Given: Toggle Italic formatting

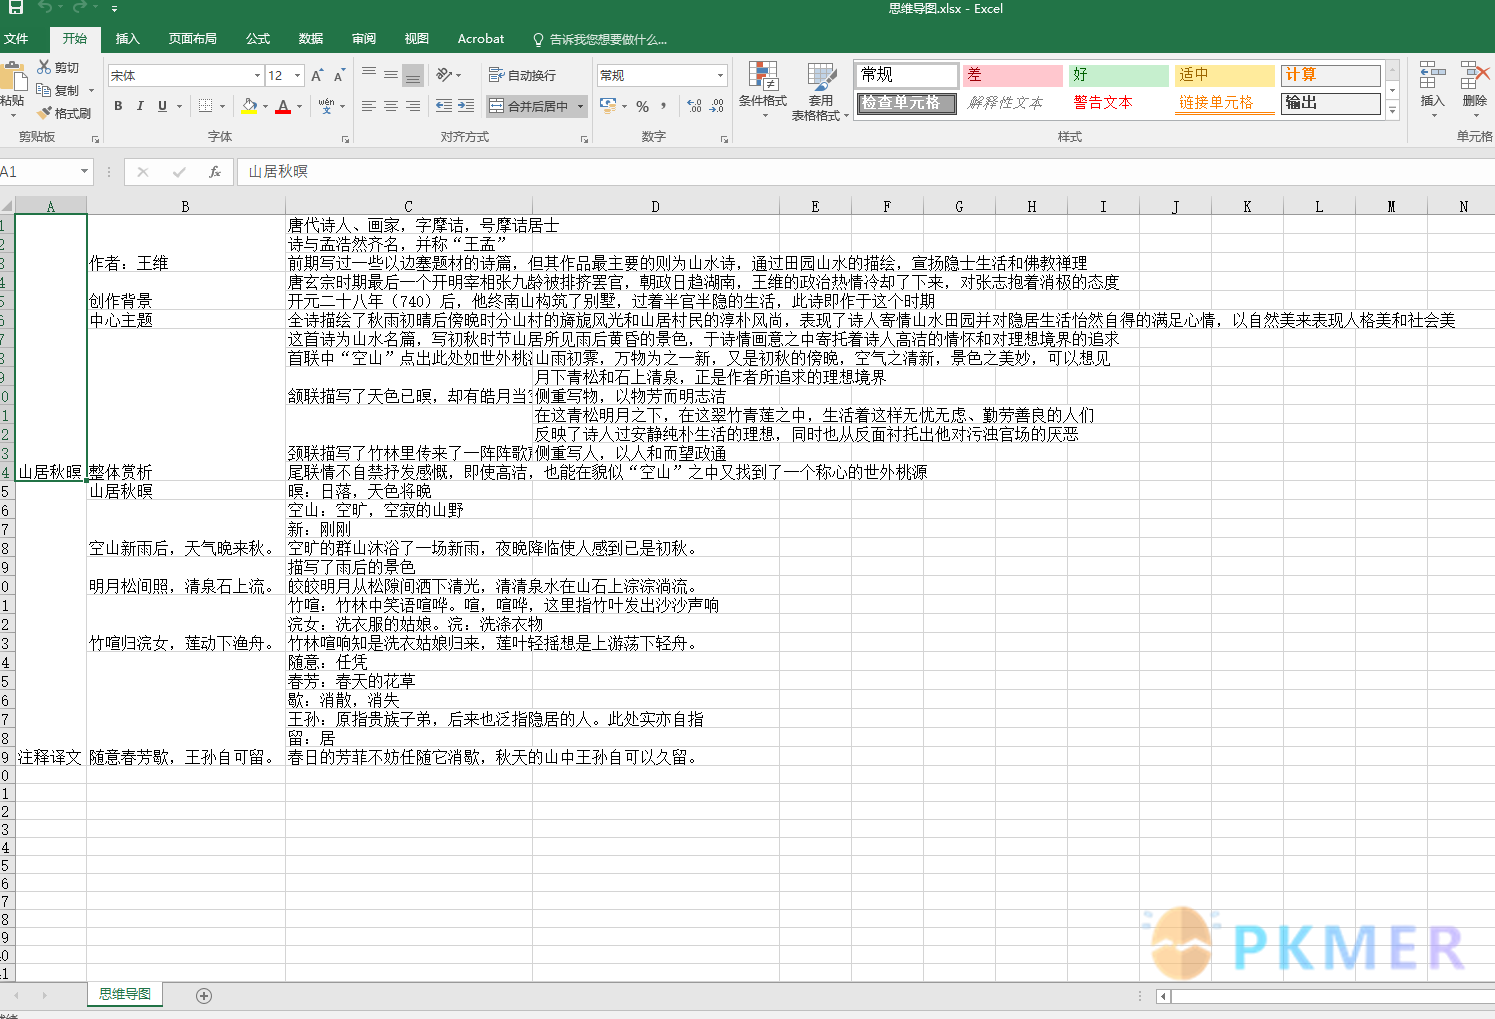Looking at the screenshot, I should [140, 106].
